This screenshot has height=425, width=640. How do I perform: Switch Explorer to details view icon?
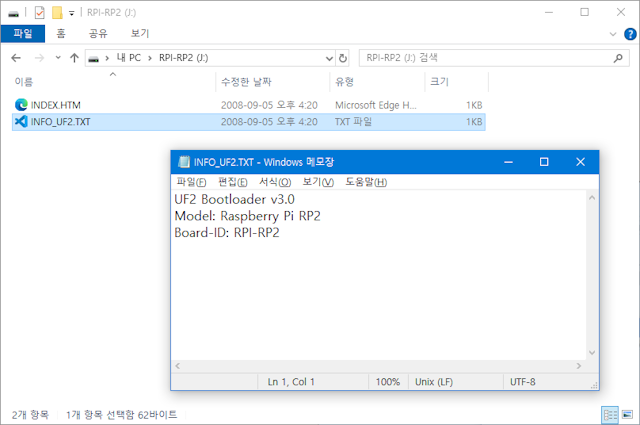tap(610, 415)
